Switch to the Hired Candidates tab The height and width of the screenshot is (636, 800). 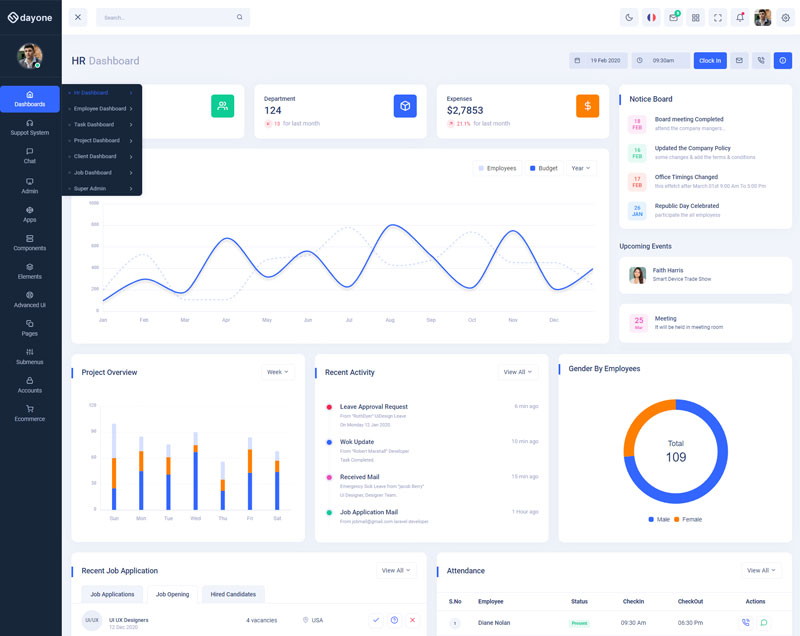pyautogui.click(x=233, y=594)
